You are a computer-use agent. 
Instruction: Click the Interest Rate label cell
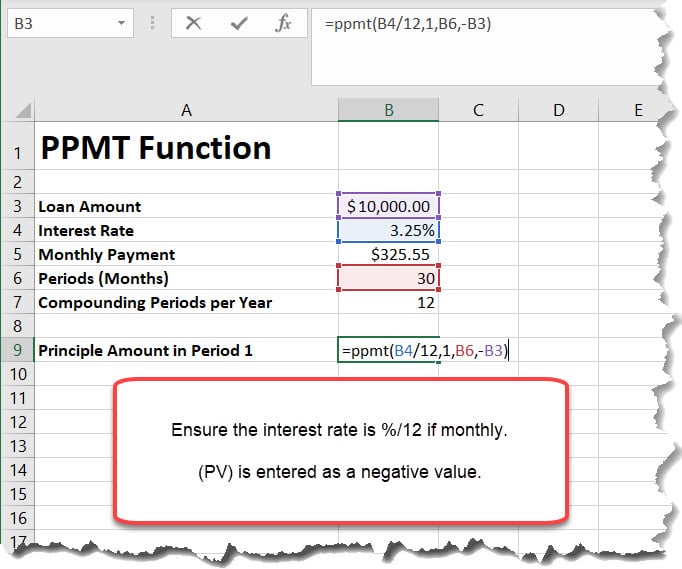[x=186, y=230]
